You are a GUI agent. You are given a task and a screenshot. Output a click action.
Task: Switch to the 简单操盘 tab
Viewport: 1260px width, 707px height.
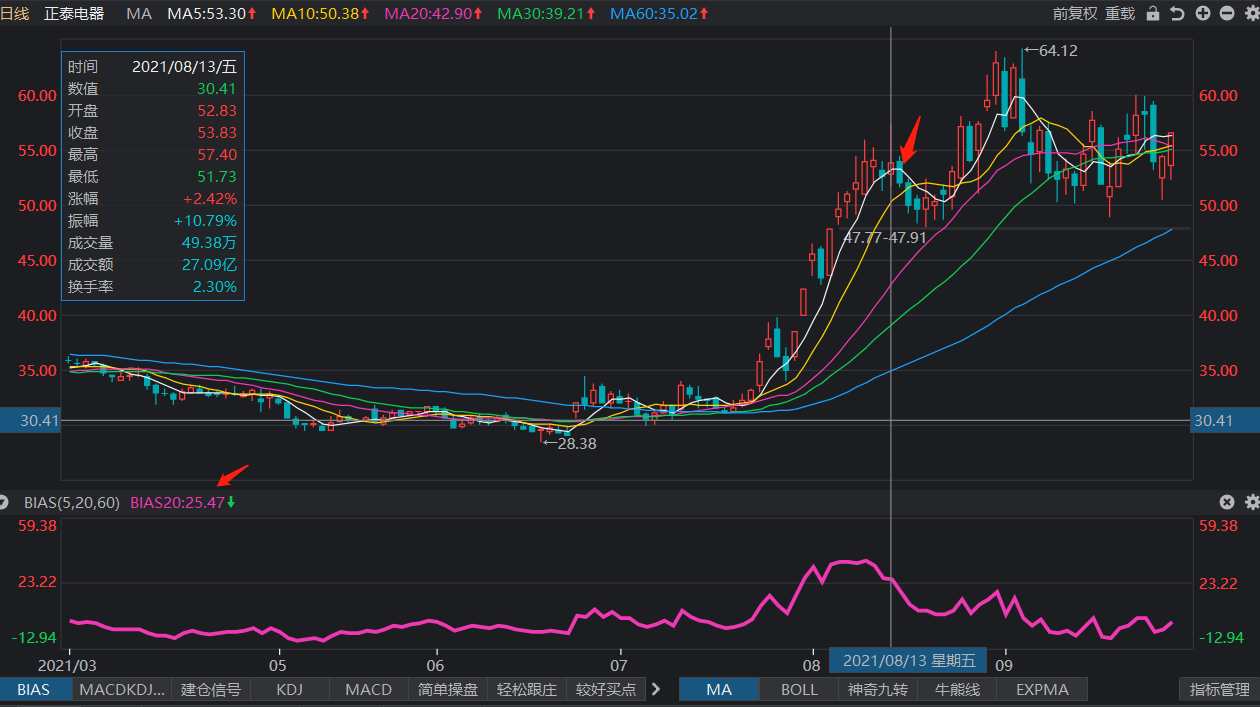449,689
